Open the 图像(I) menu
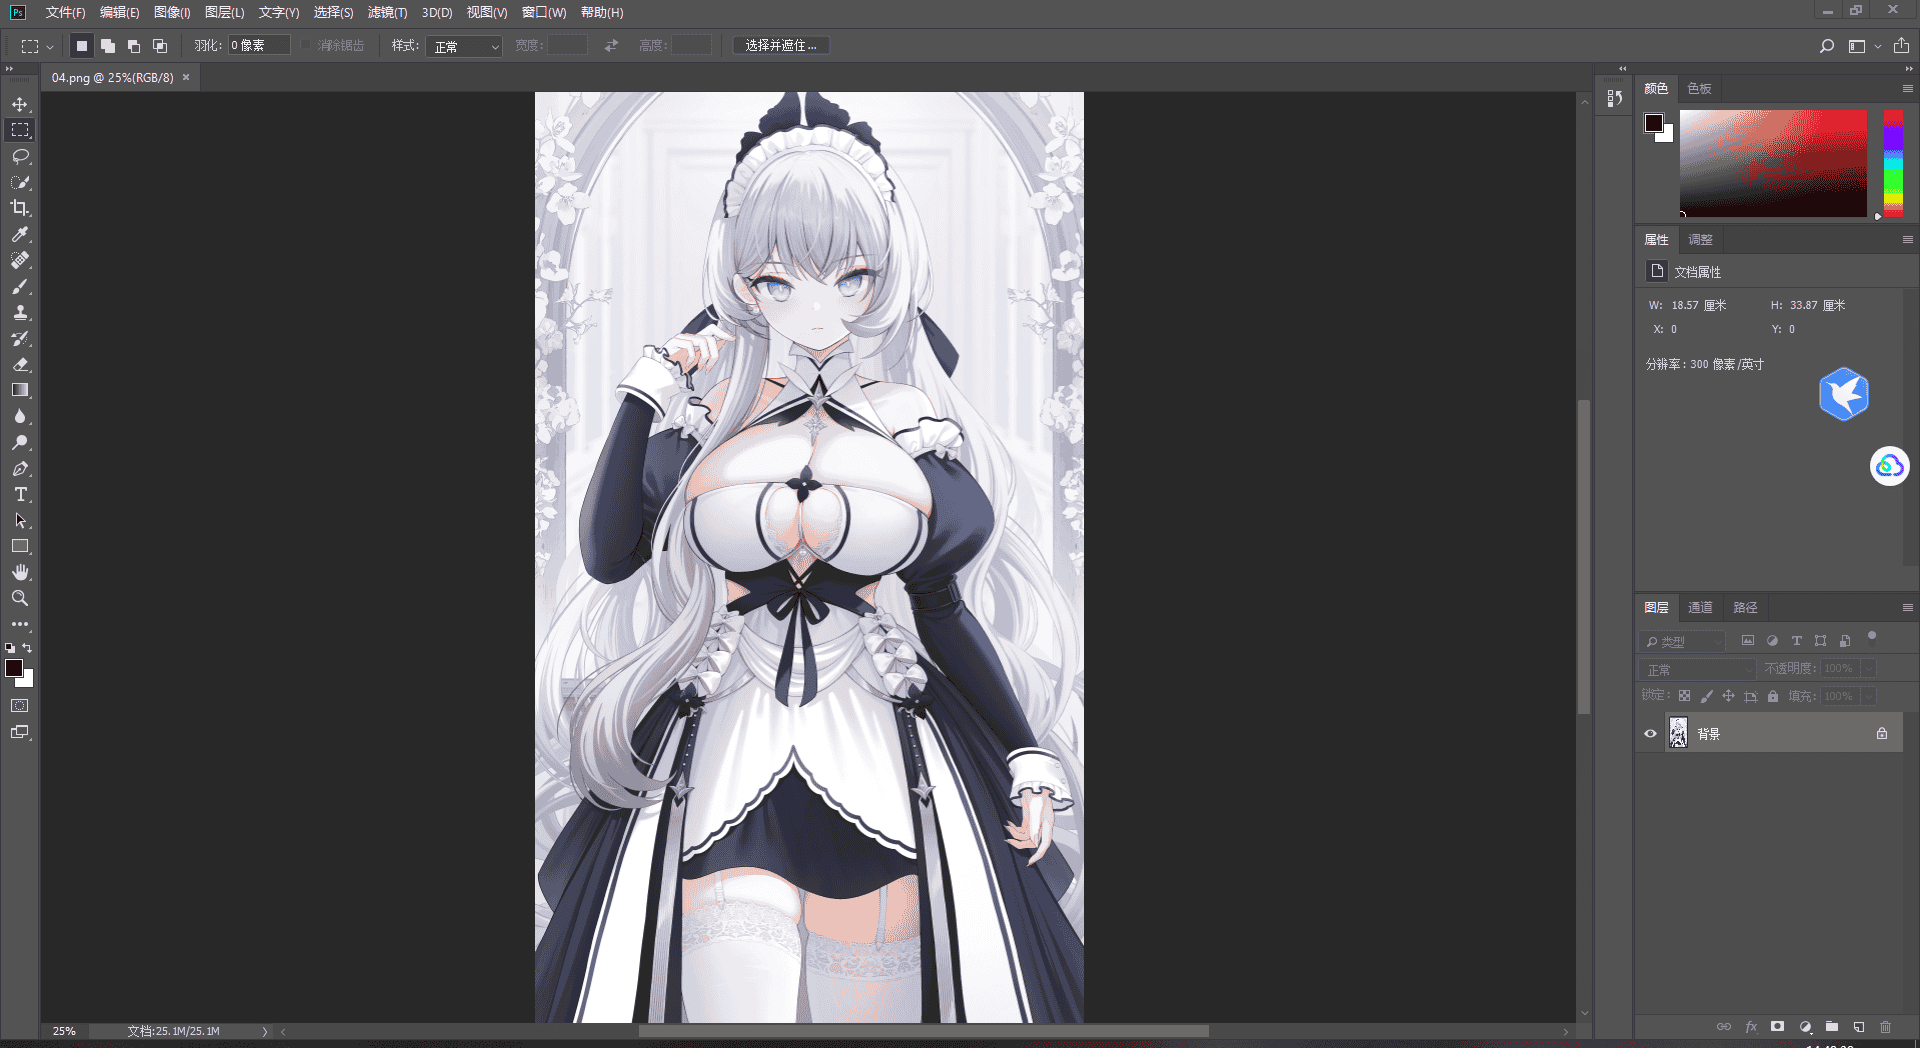Image resolution: width=1920 pixels, height=1048 pixels. tap(172, 13)
